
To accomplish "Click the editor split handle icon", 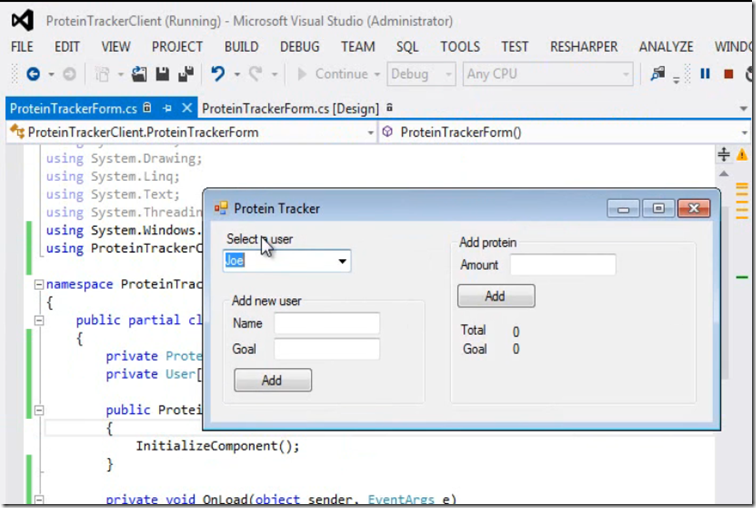I will point(724,154).
